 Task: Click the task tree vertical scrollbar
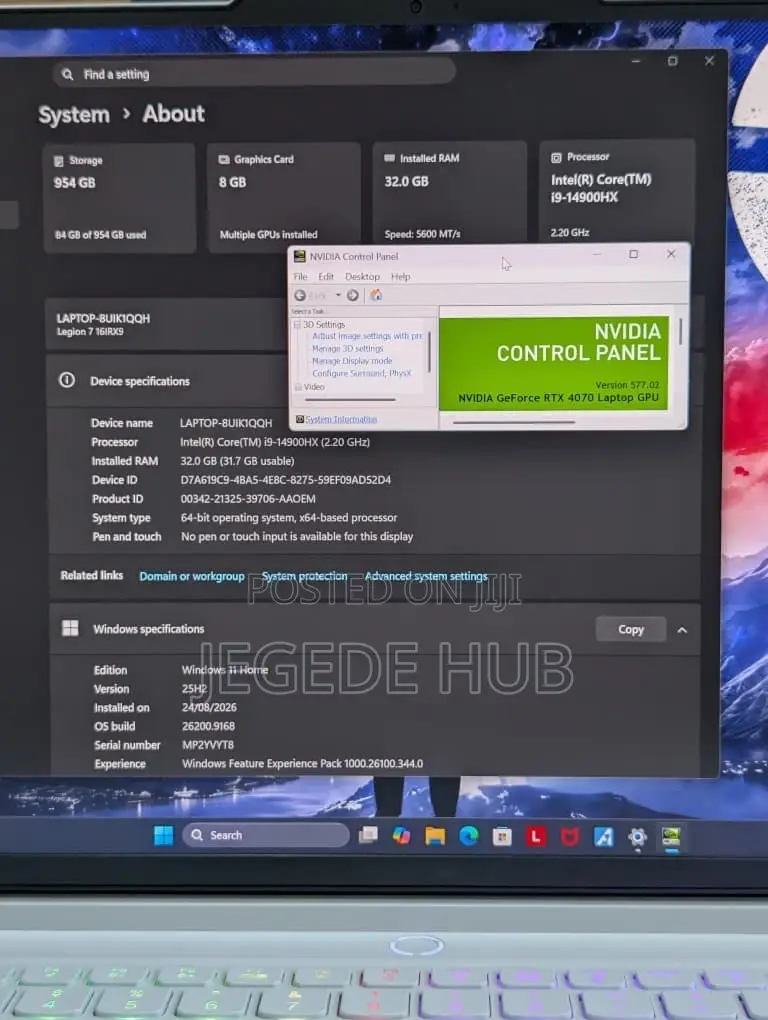tap(429, 352)
